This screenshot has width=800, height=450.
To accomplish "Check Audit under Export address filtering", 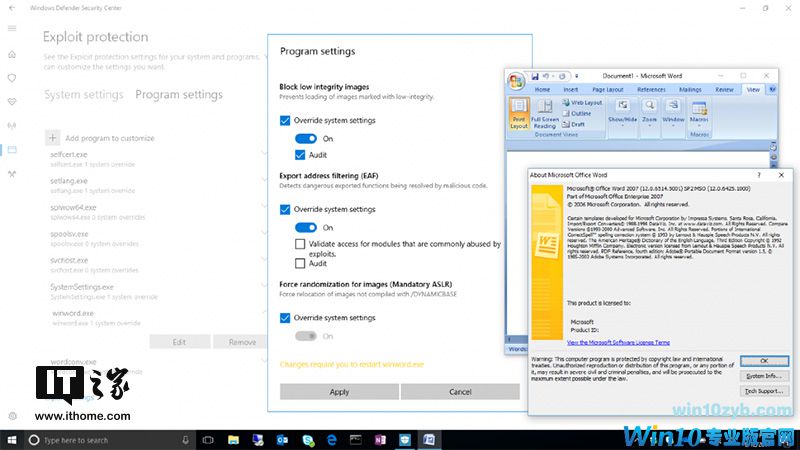I will tap(301, 264).
